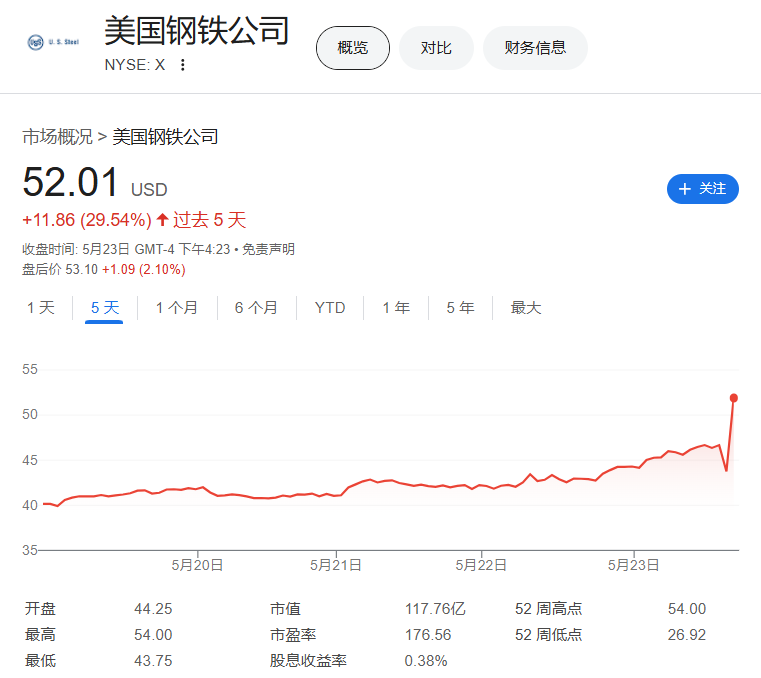Select the 概览 overview tab
The height and width of the screenshot is (678, 761).
tap(353, 48)
